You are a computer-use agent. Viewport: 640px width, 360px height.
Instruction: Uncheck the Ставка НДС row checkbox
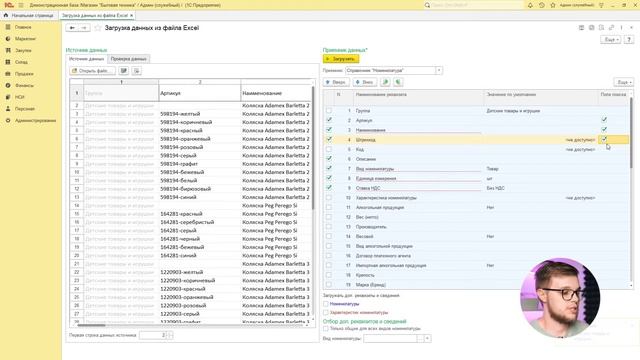pyautogui.click(x=329, y=188)
